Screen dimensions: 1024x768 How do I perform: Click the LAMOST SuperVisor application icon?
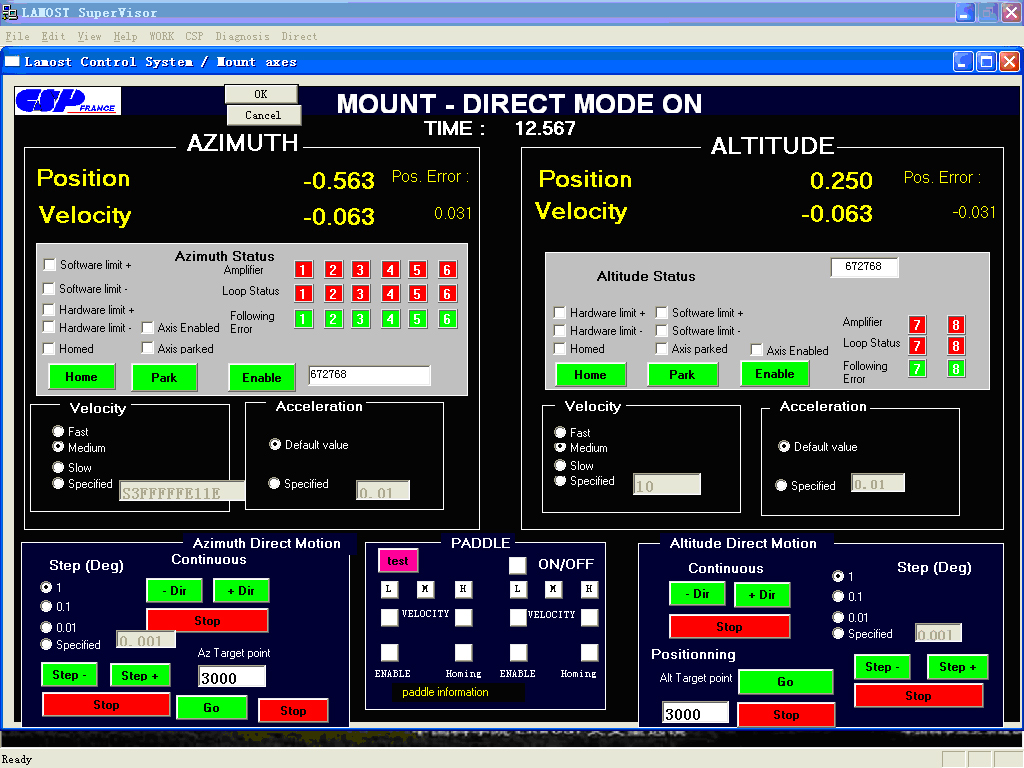pyautogui.click(x=9, y=12)
